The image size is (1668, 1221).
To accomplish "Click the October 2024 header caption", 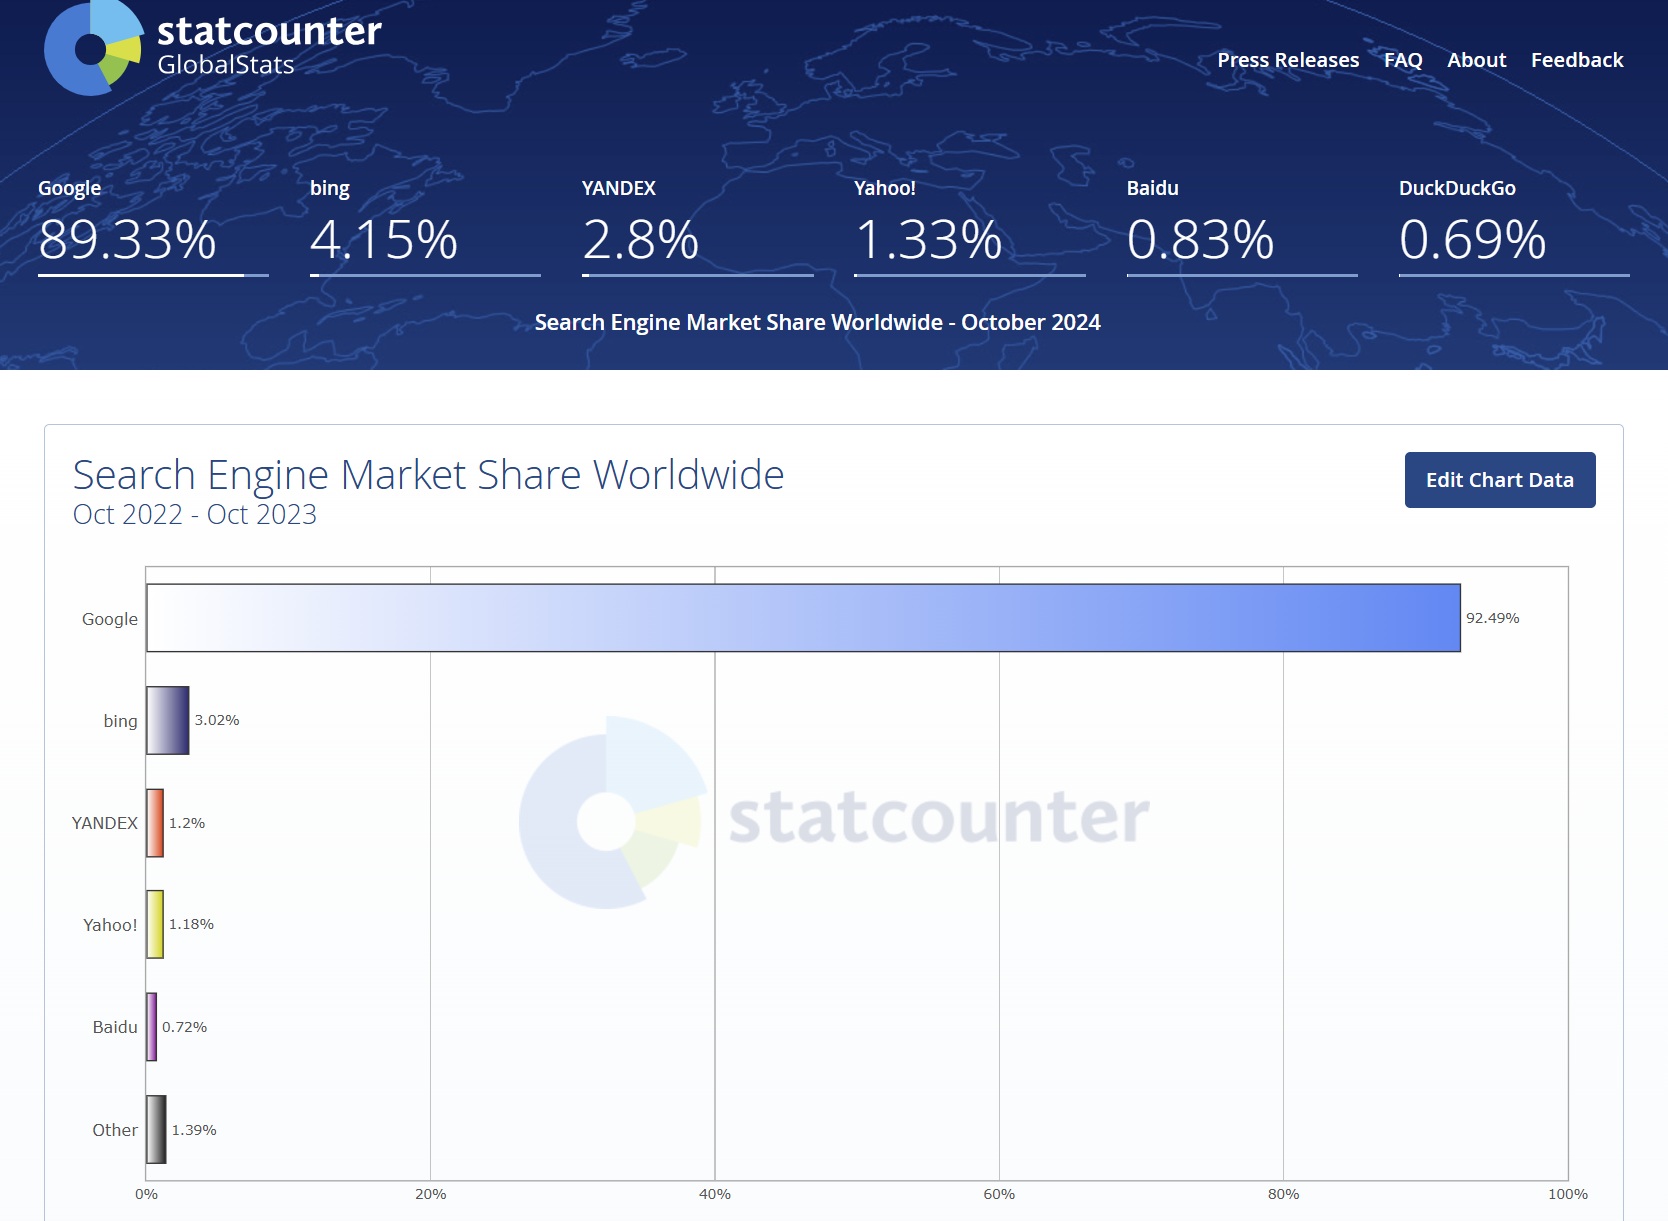I will click(x=817, y=322).
